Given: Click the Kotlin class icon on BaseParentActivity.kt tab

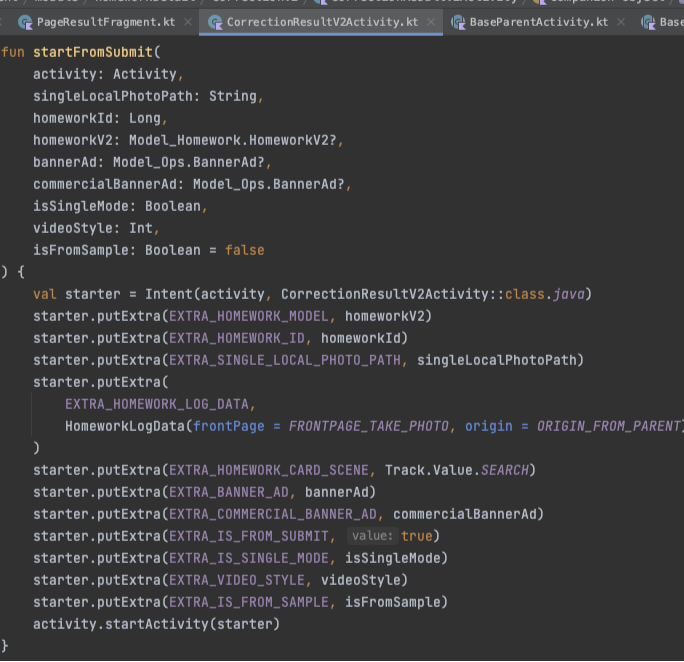Looking at the screenshot, I should coord(458,22).
